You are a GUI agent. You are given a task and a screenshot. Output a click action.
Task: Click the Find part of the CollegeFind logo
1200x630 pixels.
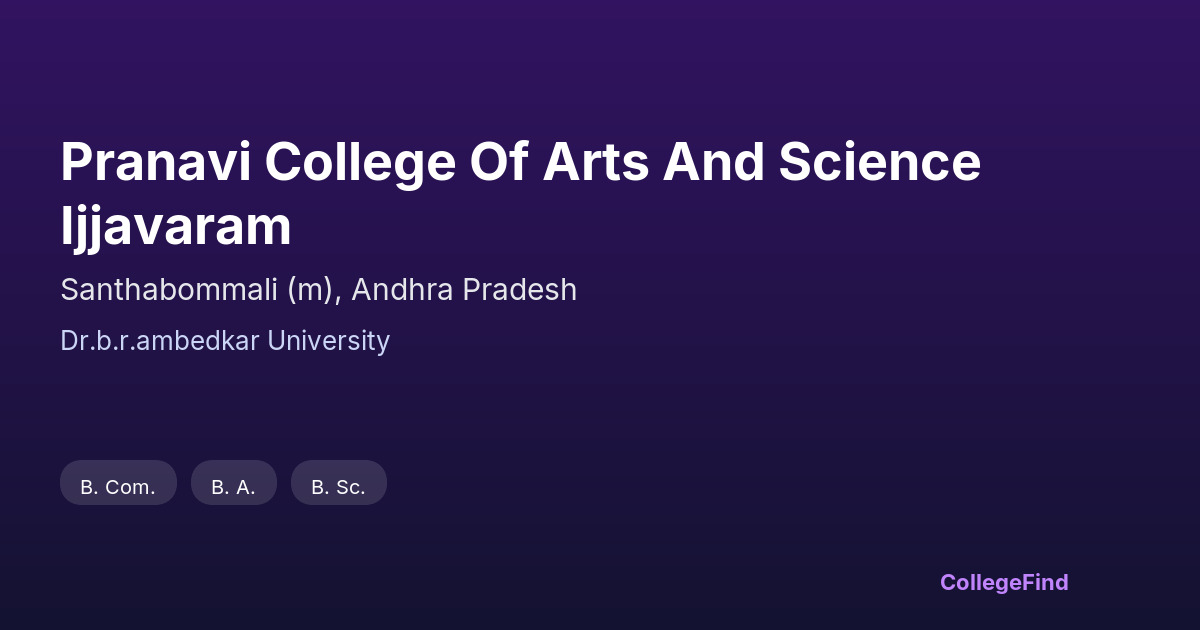click(x=1044, y=582)
